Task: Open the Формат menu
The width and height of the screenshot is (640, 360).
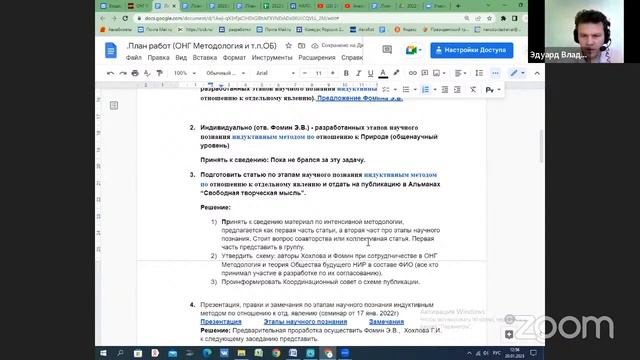Action: pos(234,58)
